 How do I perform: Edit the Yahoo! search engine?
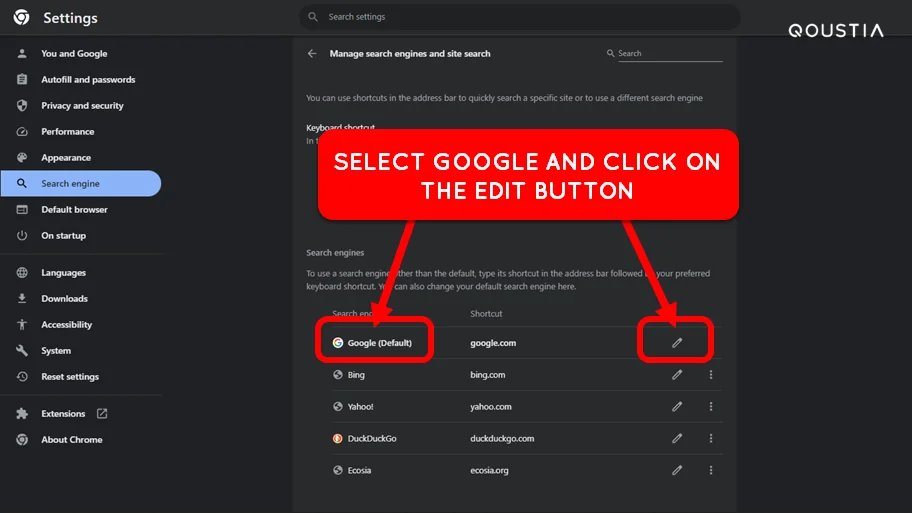click(x=677, y=407)
